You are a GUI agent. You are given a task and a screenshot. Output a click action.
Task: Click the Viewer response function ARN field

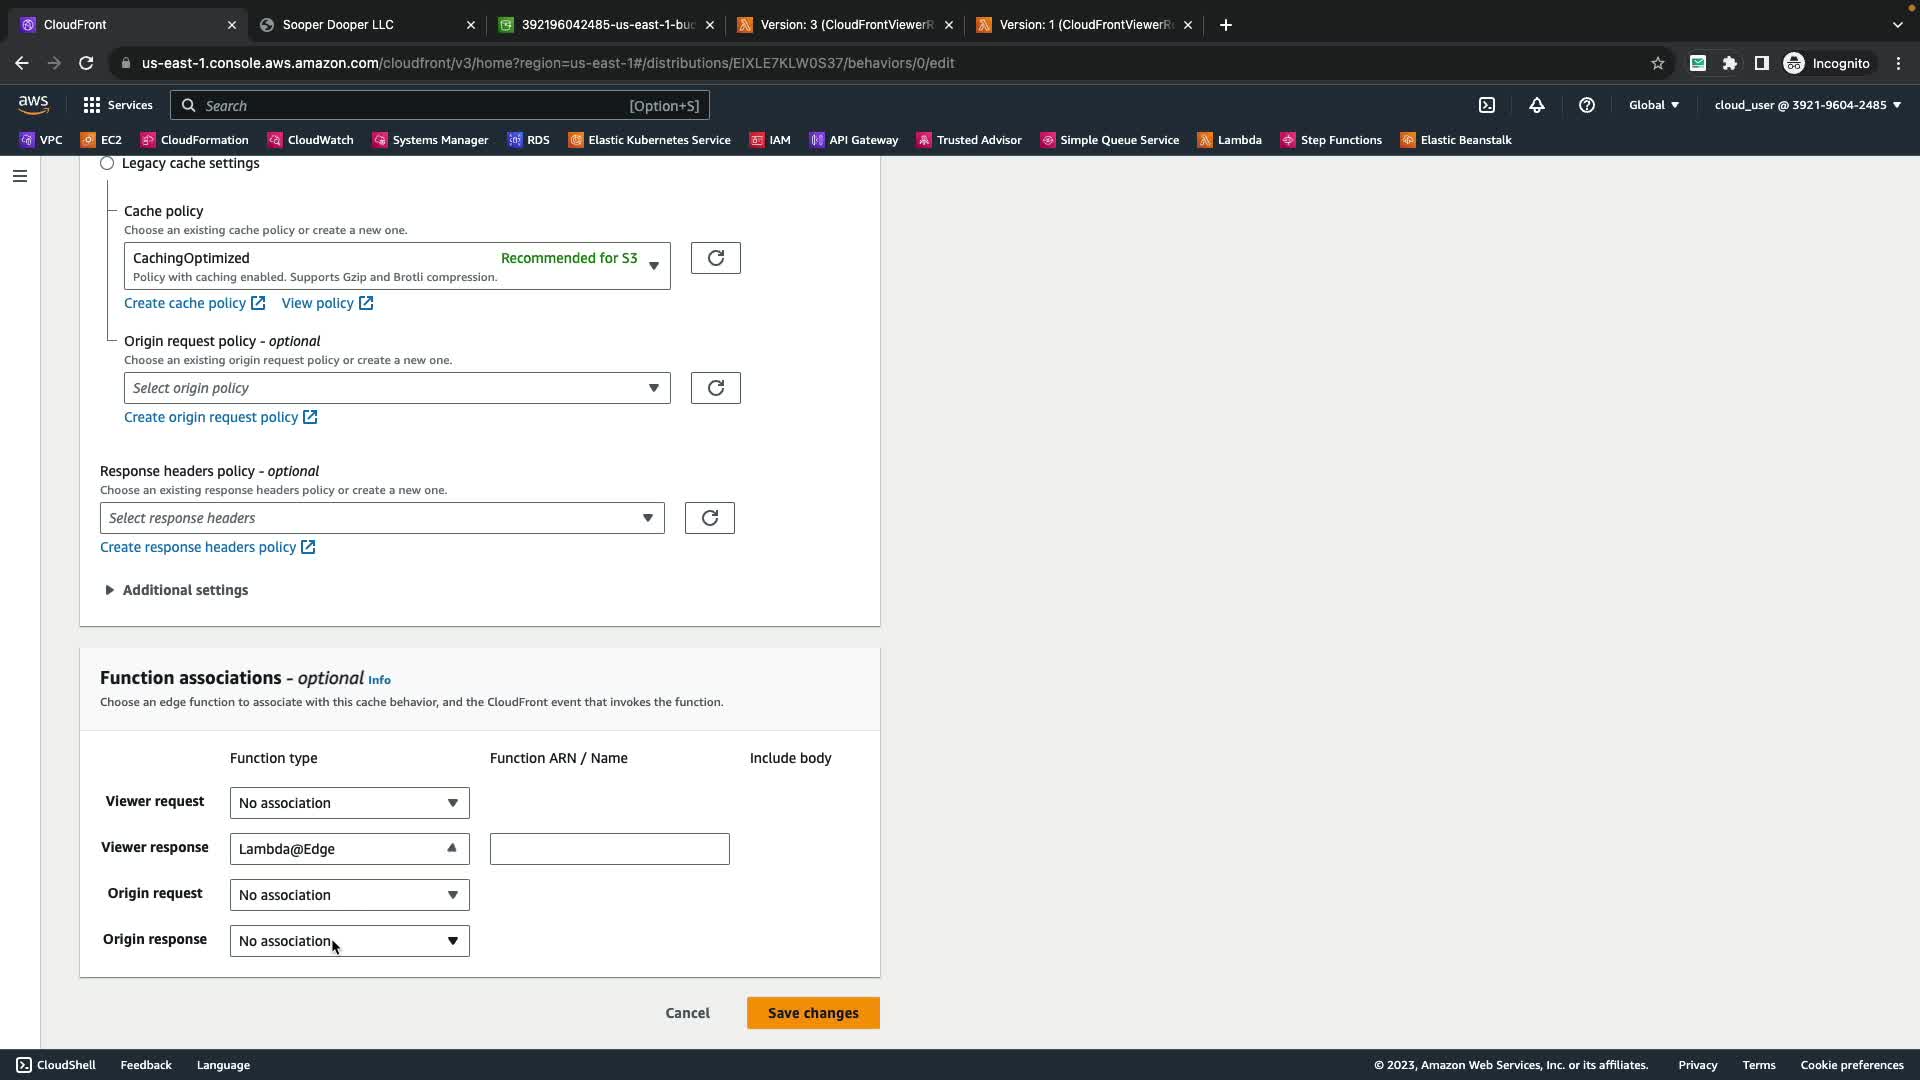pos(609,849)
